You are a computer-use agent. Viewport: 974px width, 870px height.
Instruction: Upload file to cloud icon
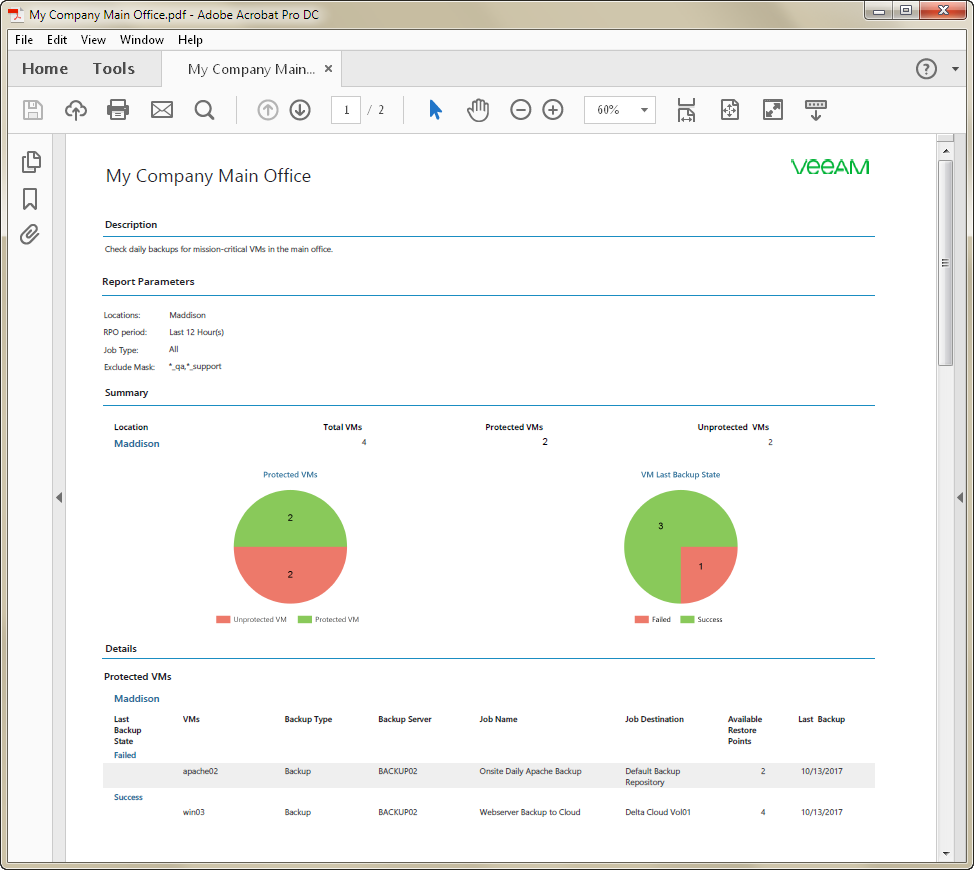(76, 110)
